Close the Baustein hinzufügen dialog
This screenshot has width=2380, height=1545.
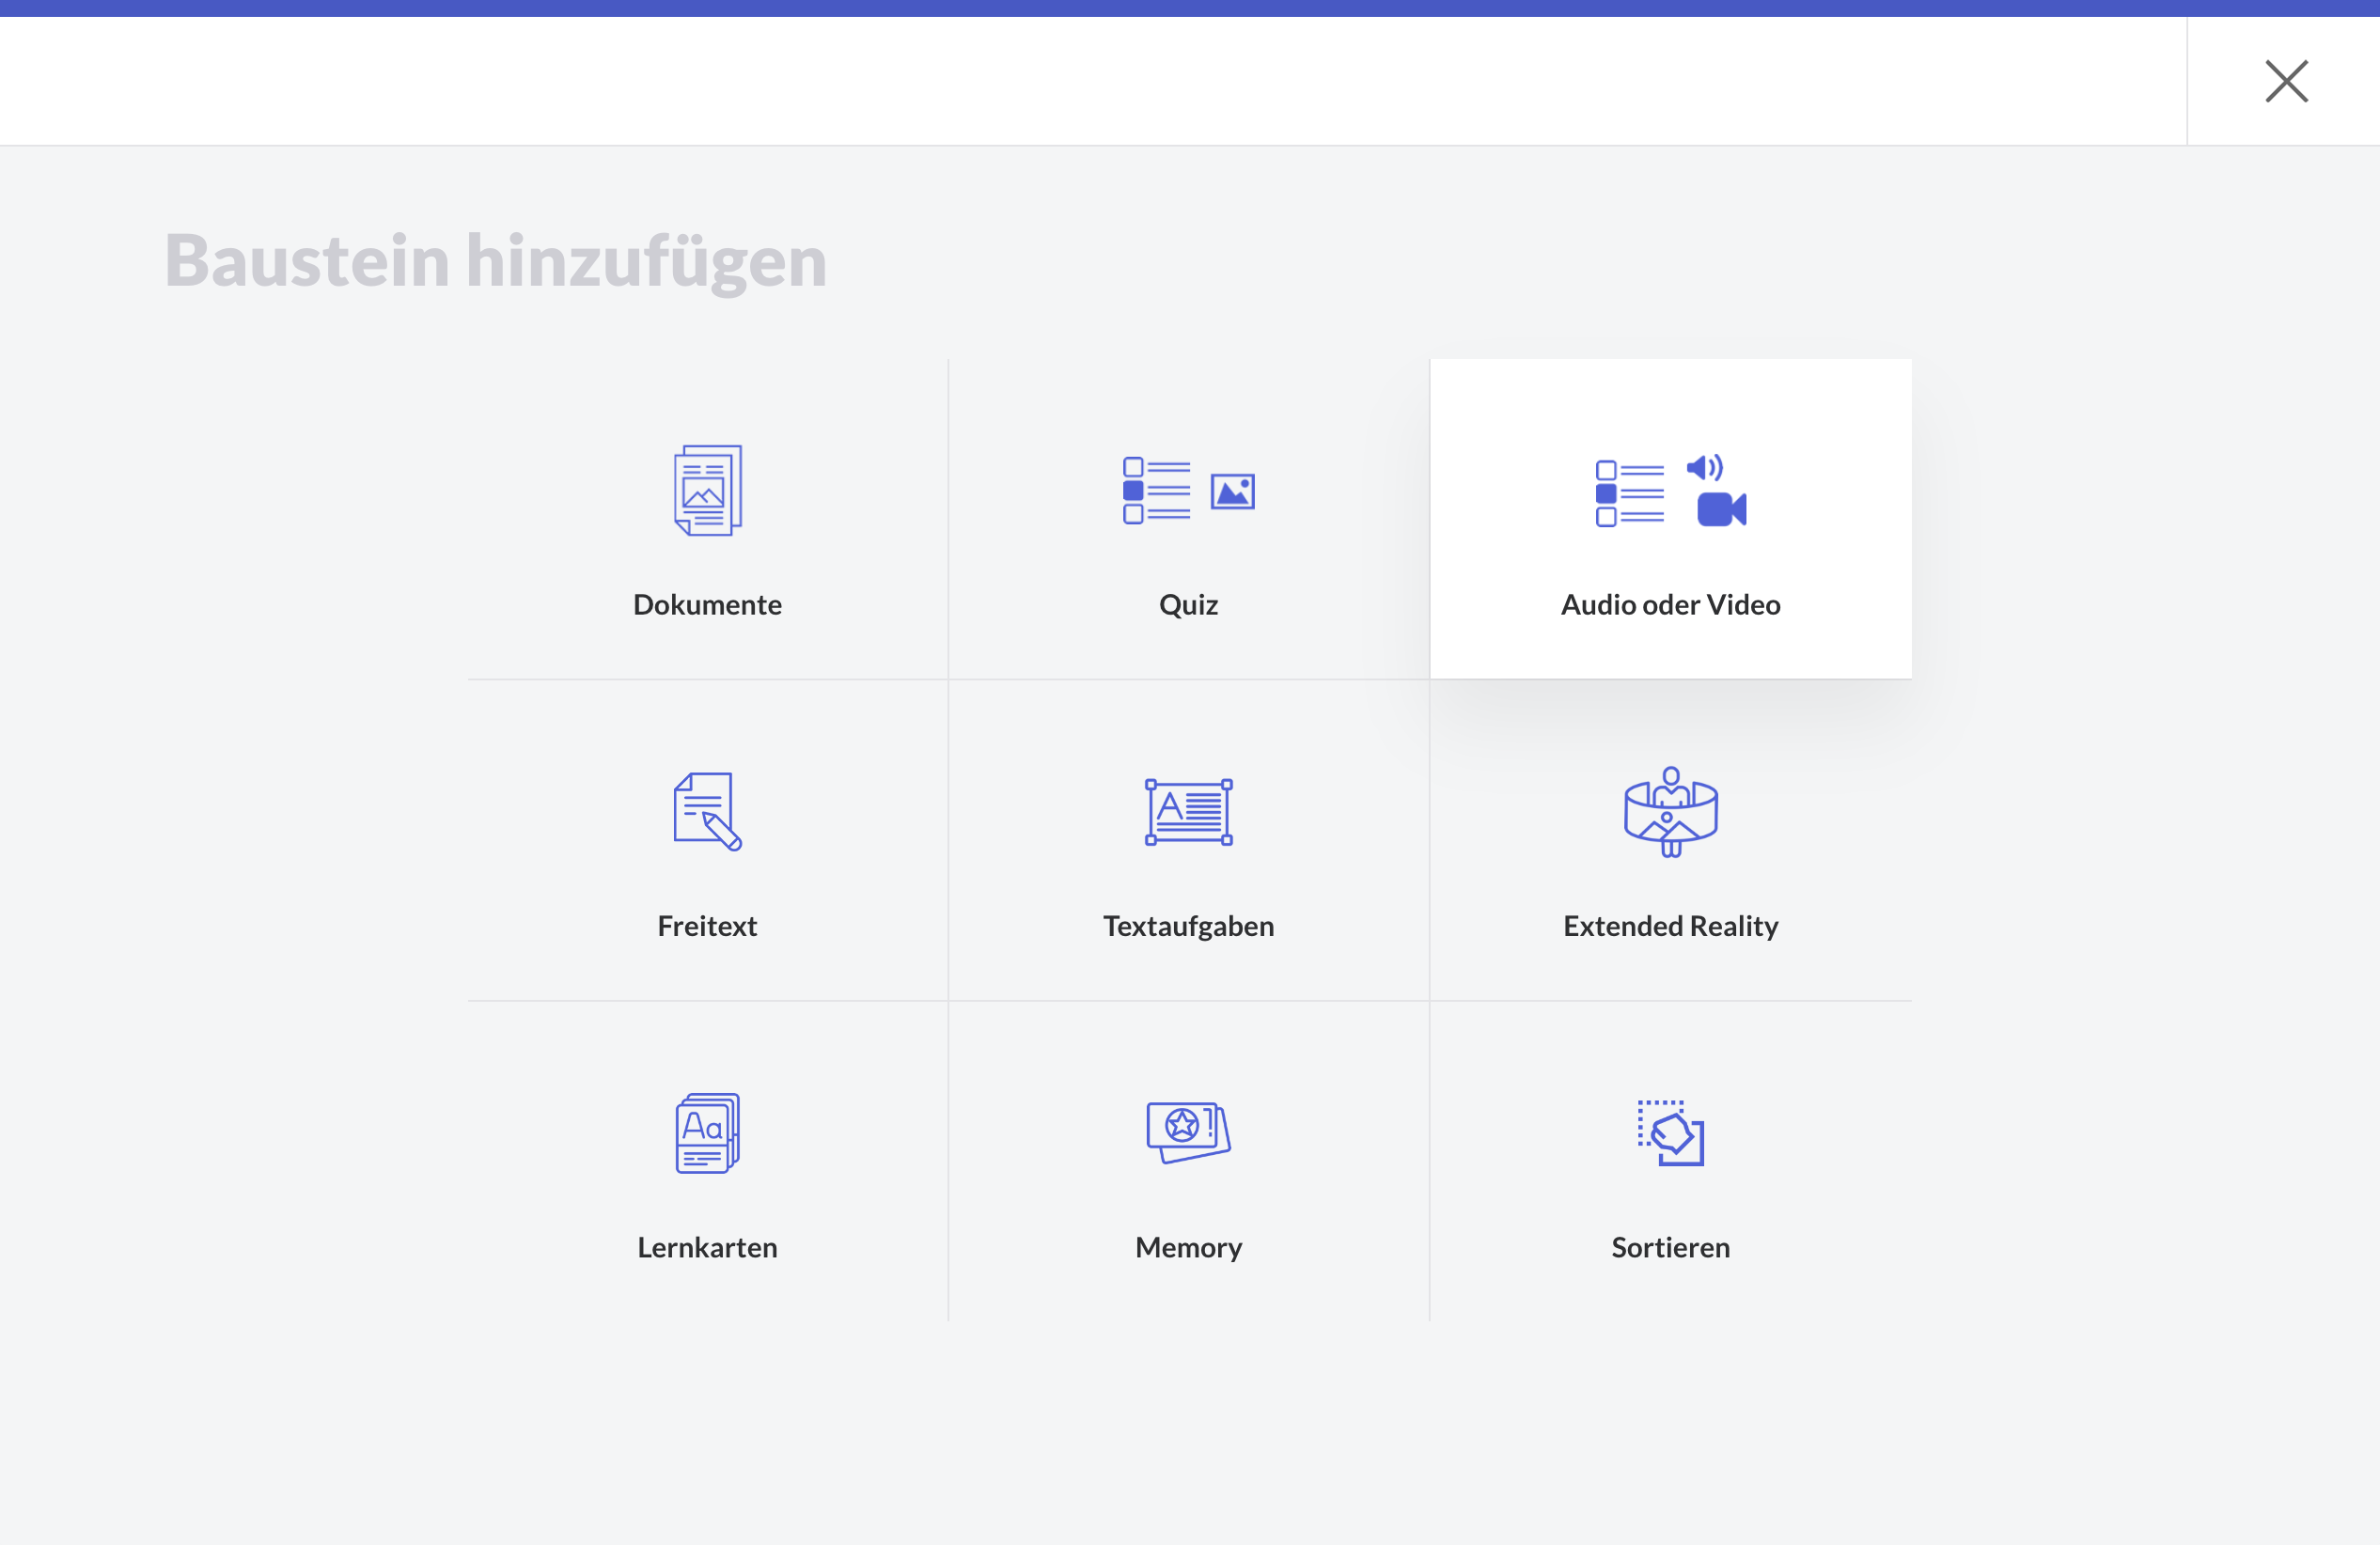click(2286, 81)
